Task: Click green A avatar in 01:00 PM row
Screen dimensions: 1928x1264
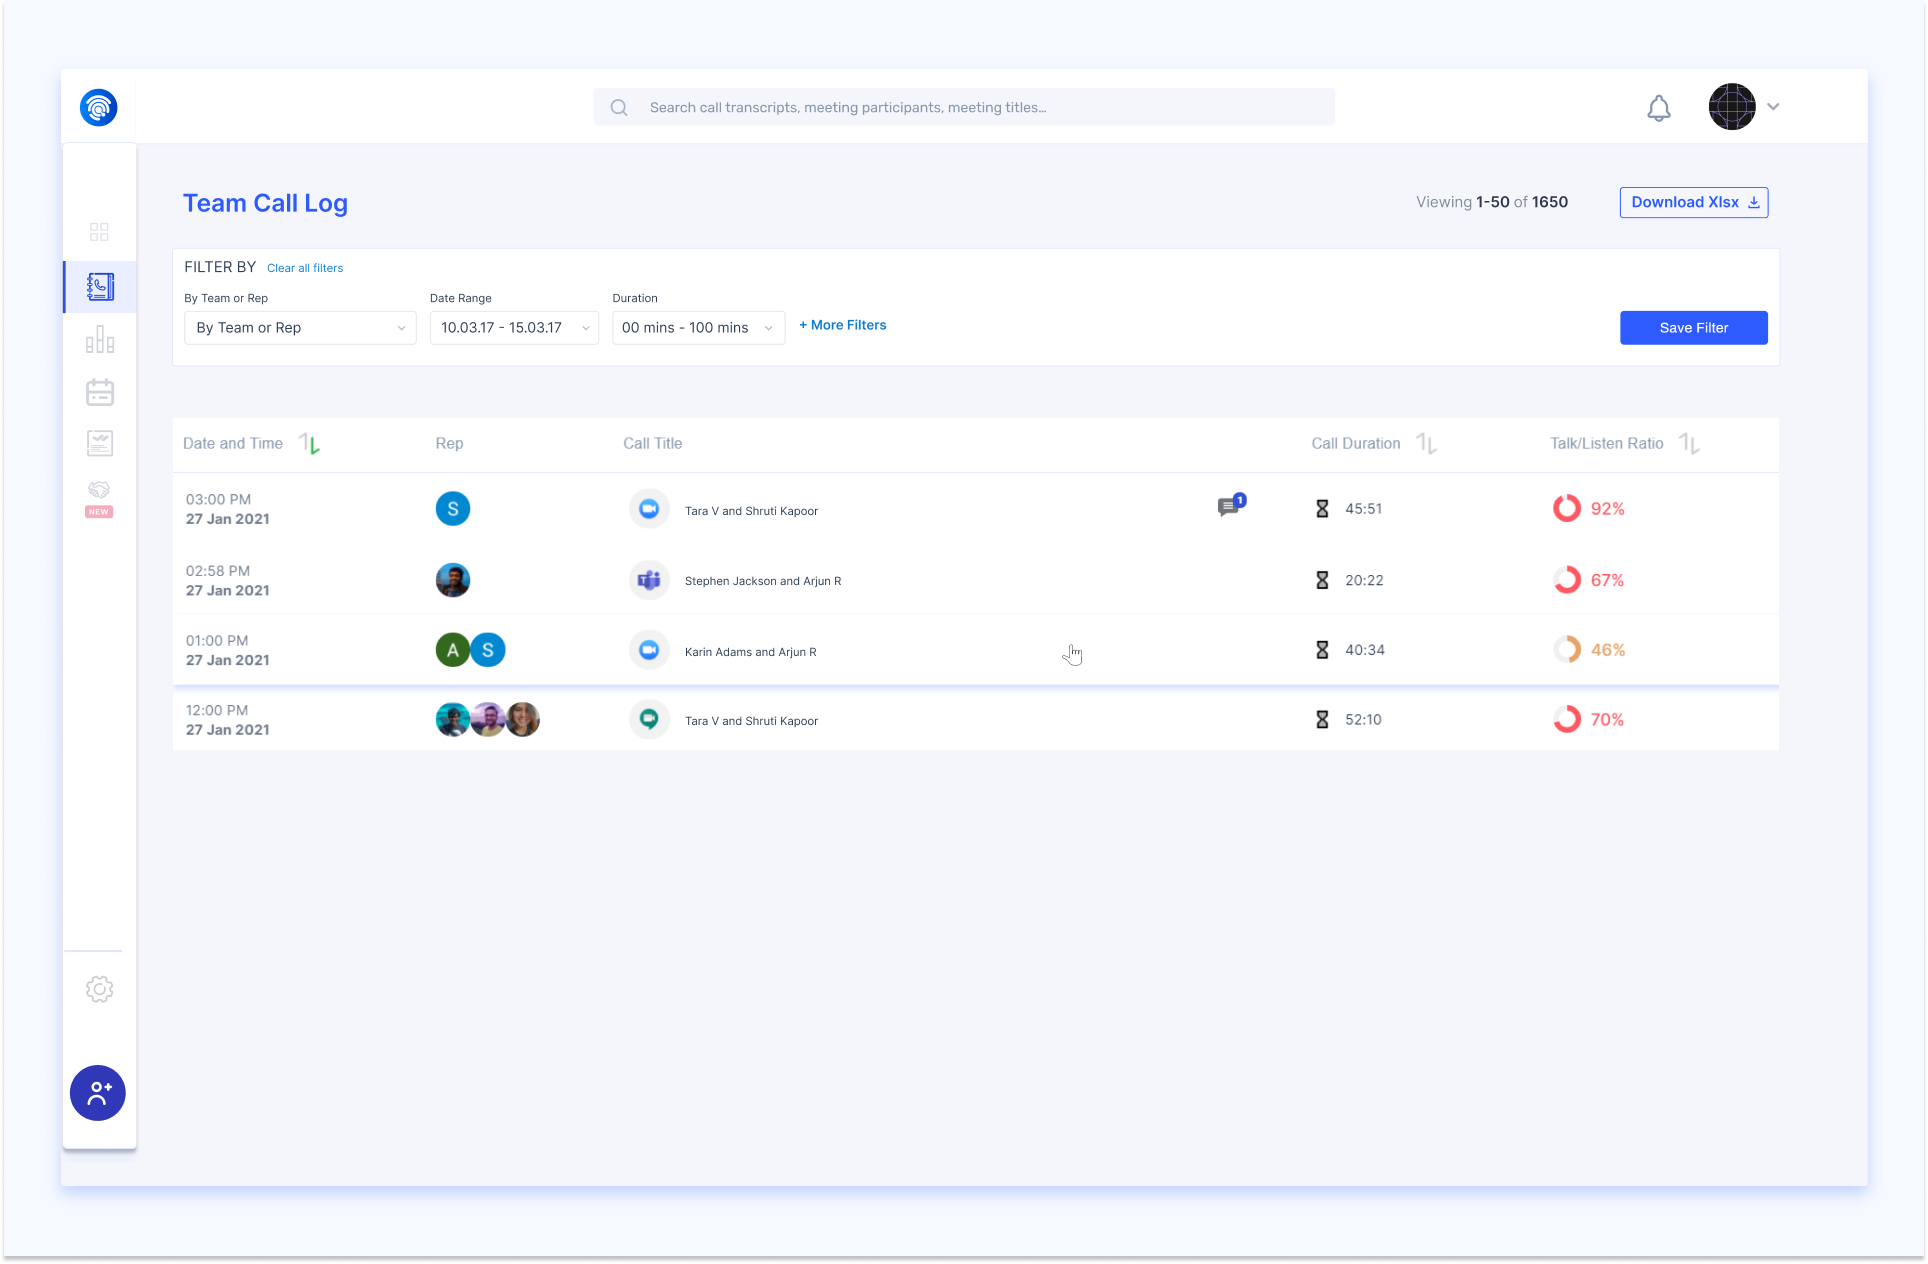Action: [x=453, y=650]
